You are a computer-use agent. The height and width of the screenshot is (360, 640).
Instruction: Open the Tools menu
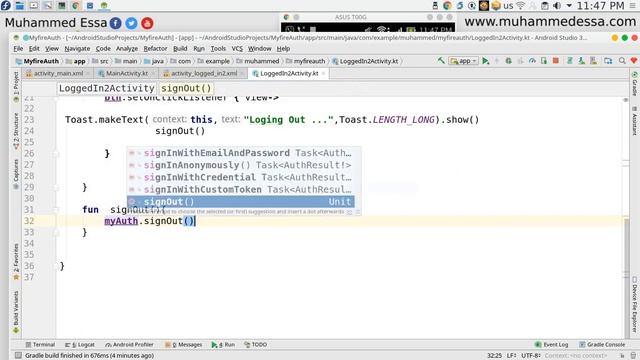coord(218,49)
